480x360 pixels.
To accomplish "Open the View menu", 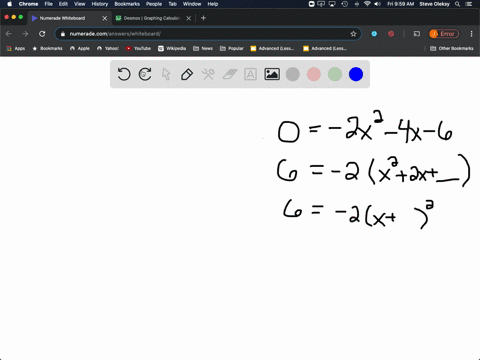I will coord(80,4).
